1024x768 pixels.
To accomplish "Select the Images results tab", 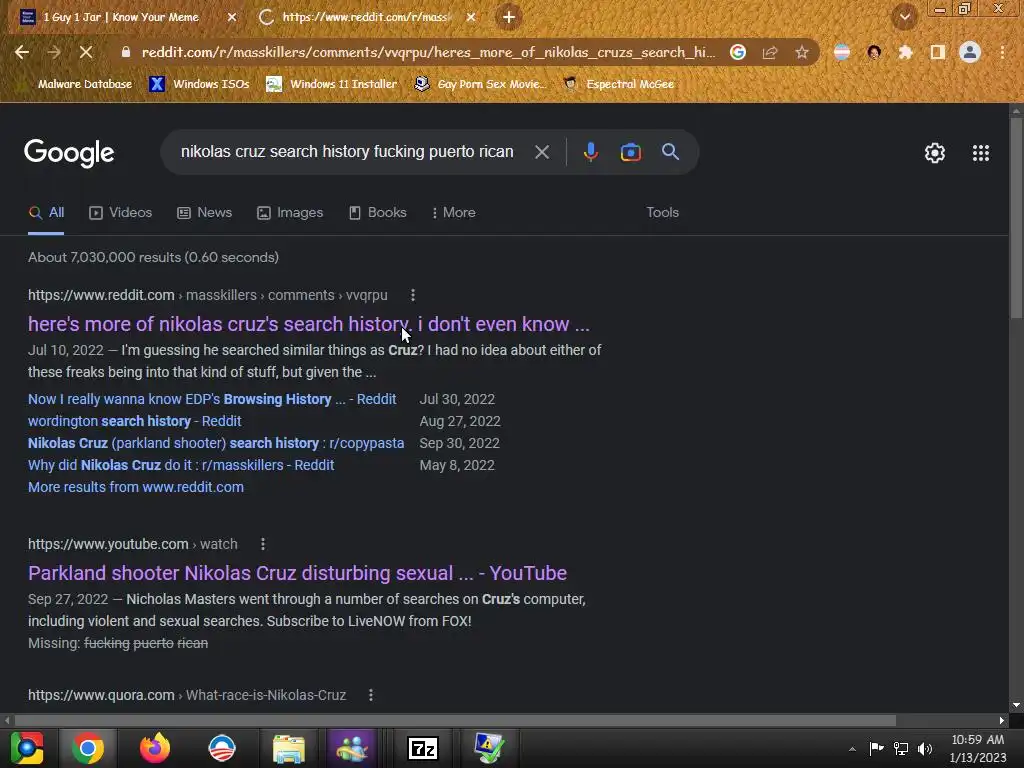I will pos(290,212).
